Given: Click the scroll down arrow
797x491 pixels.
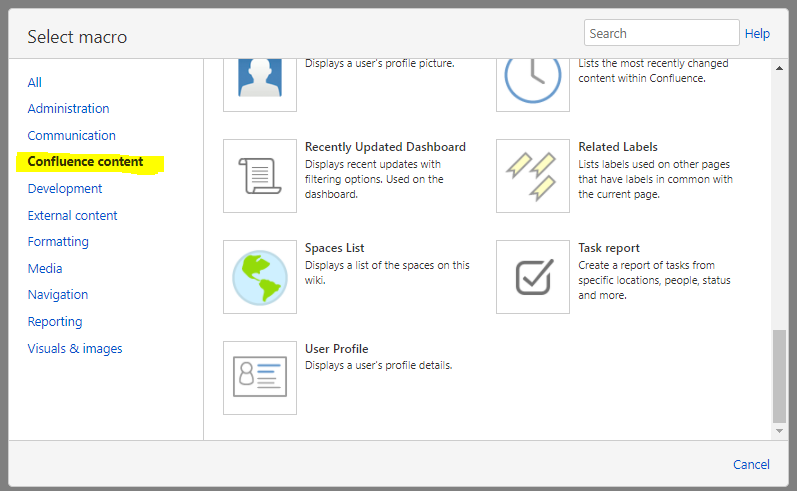Looking at the screenshot, I should pyautogui.click(x=779, y=431).
